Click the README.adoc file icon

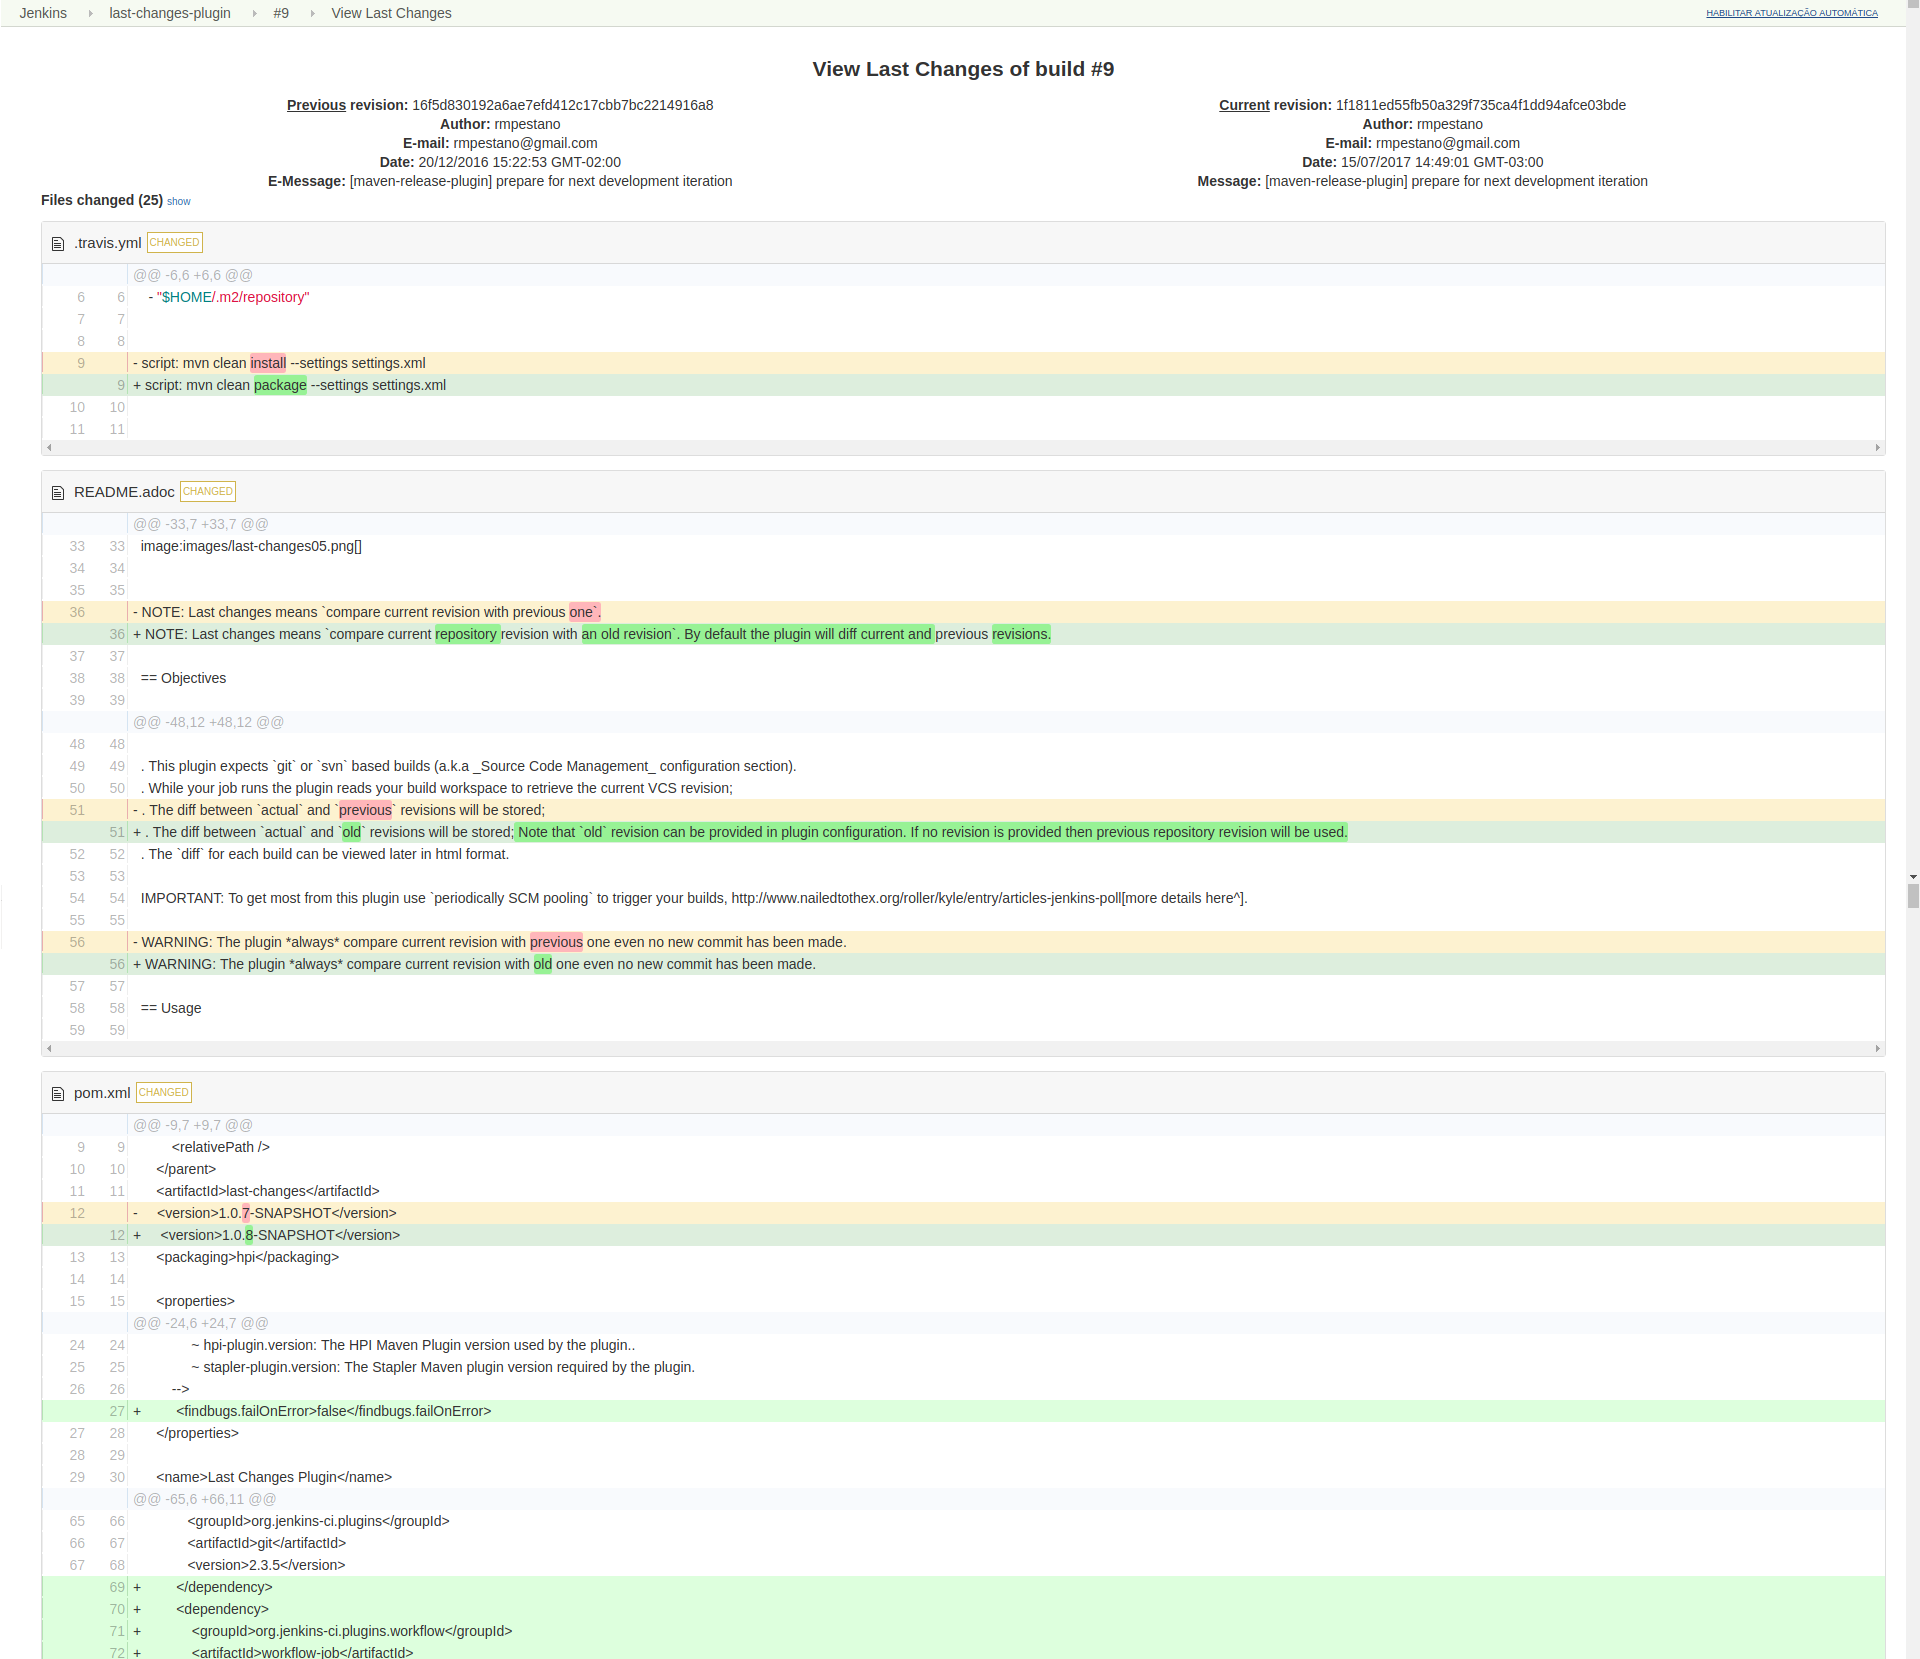tap(58, 493)
